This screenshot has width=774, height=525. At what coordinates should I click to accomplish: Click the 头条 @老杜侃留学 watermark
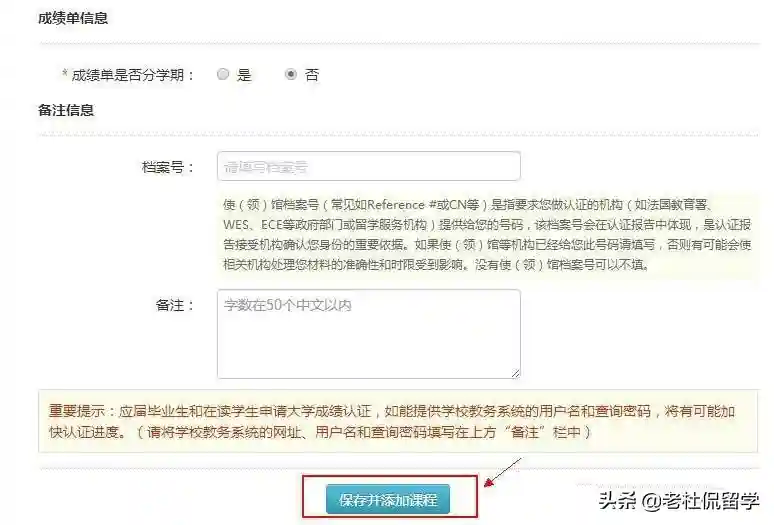point(679,501)
